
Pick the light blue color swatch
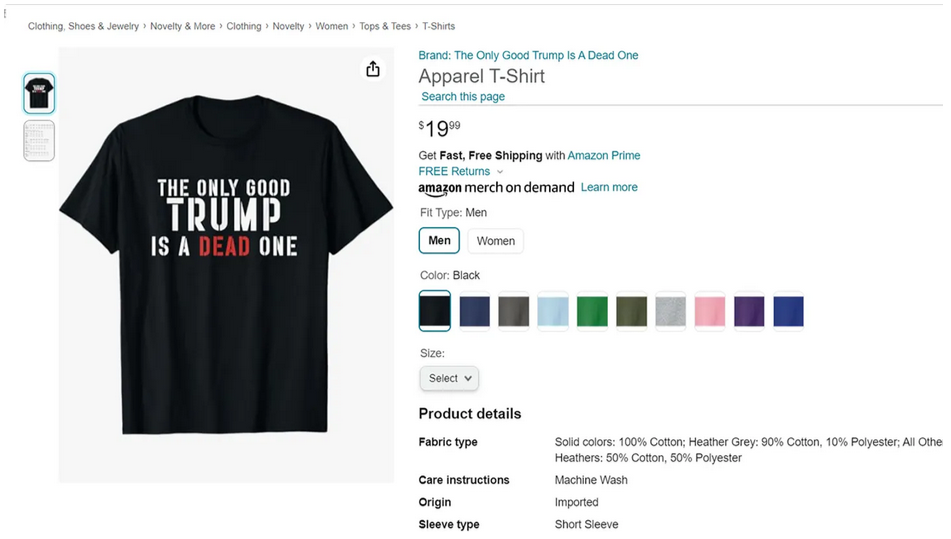(x=553, y=311)
